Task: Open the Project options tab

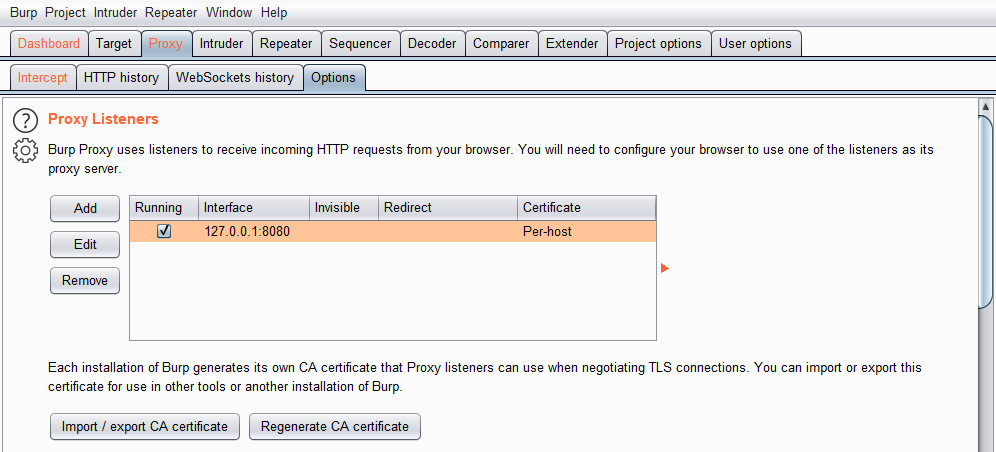Action: click(659, 44)
